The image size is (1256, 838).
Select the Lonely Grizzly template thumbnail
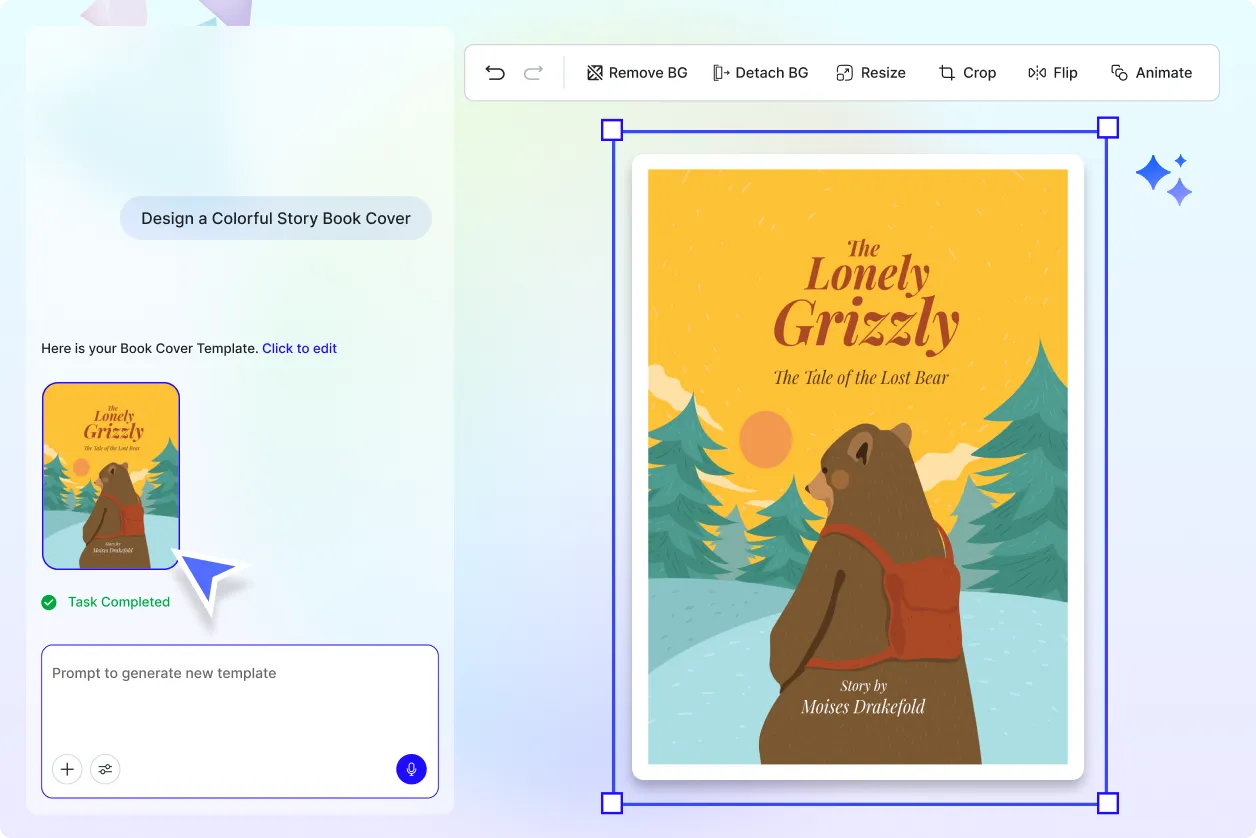111,476
